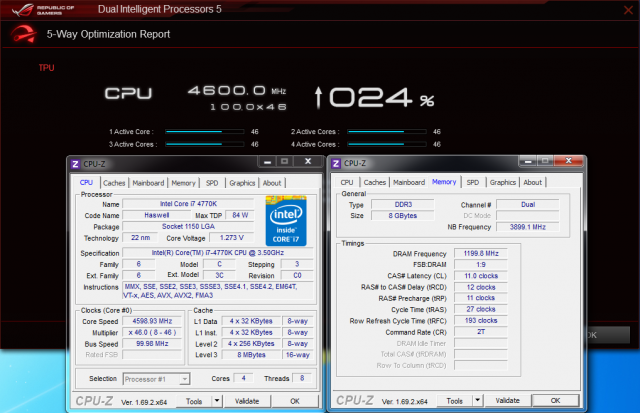Expand Tools dropdown arrow in left CPU-Z
This screenshot has height=413, width=640.
point(217,401)
